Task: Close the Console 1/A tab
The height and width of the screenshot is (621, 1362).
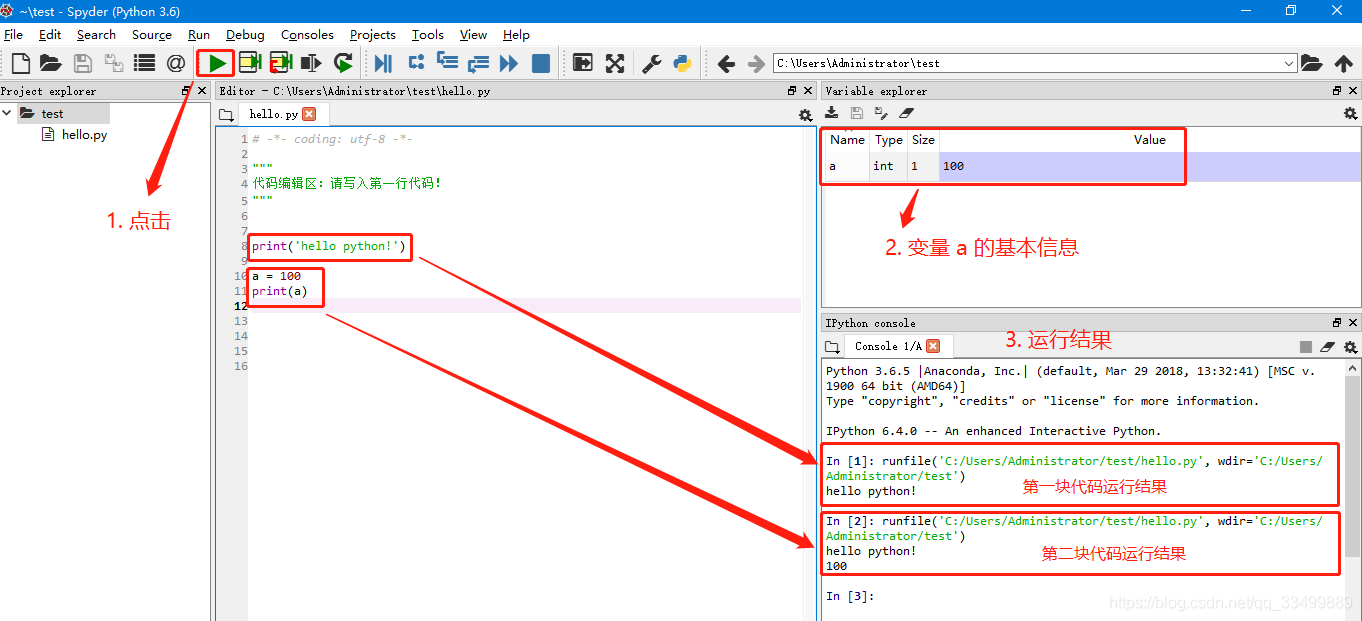Action: click(933, 346)
